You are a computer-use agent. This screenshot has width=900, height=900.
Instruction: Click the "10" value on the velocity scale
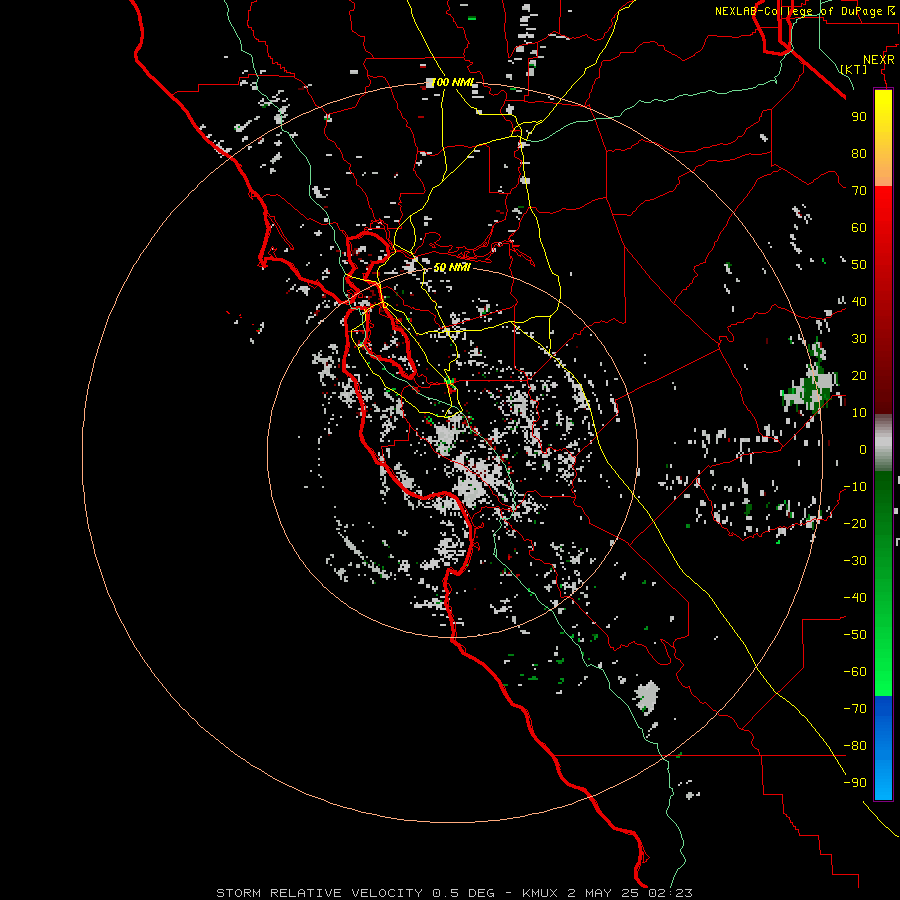point(859,413)
